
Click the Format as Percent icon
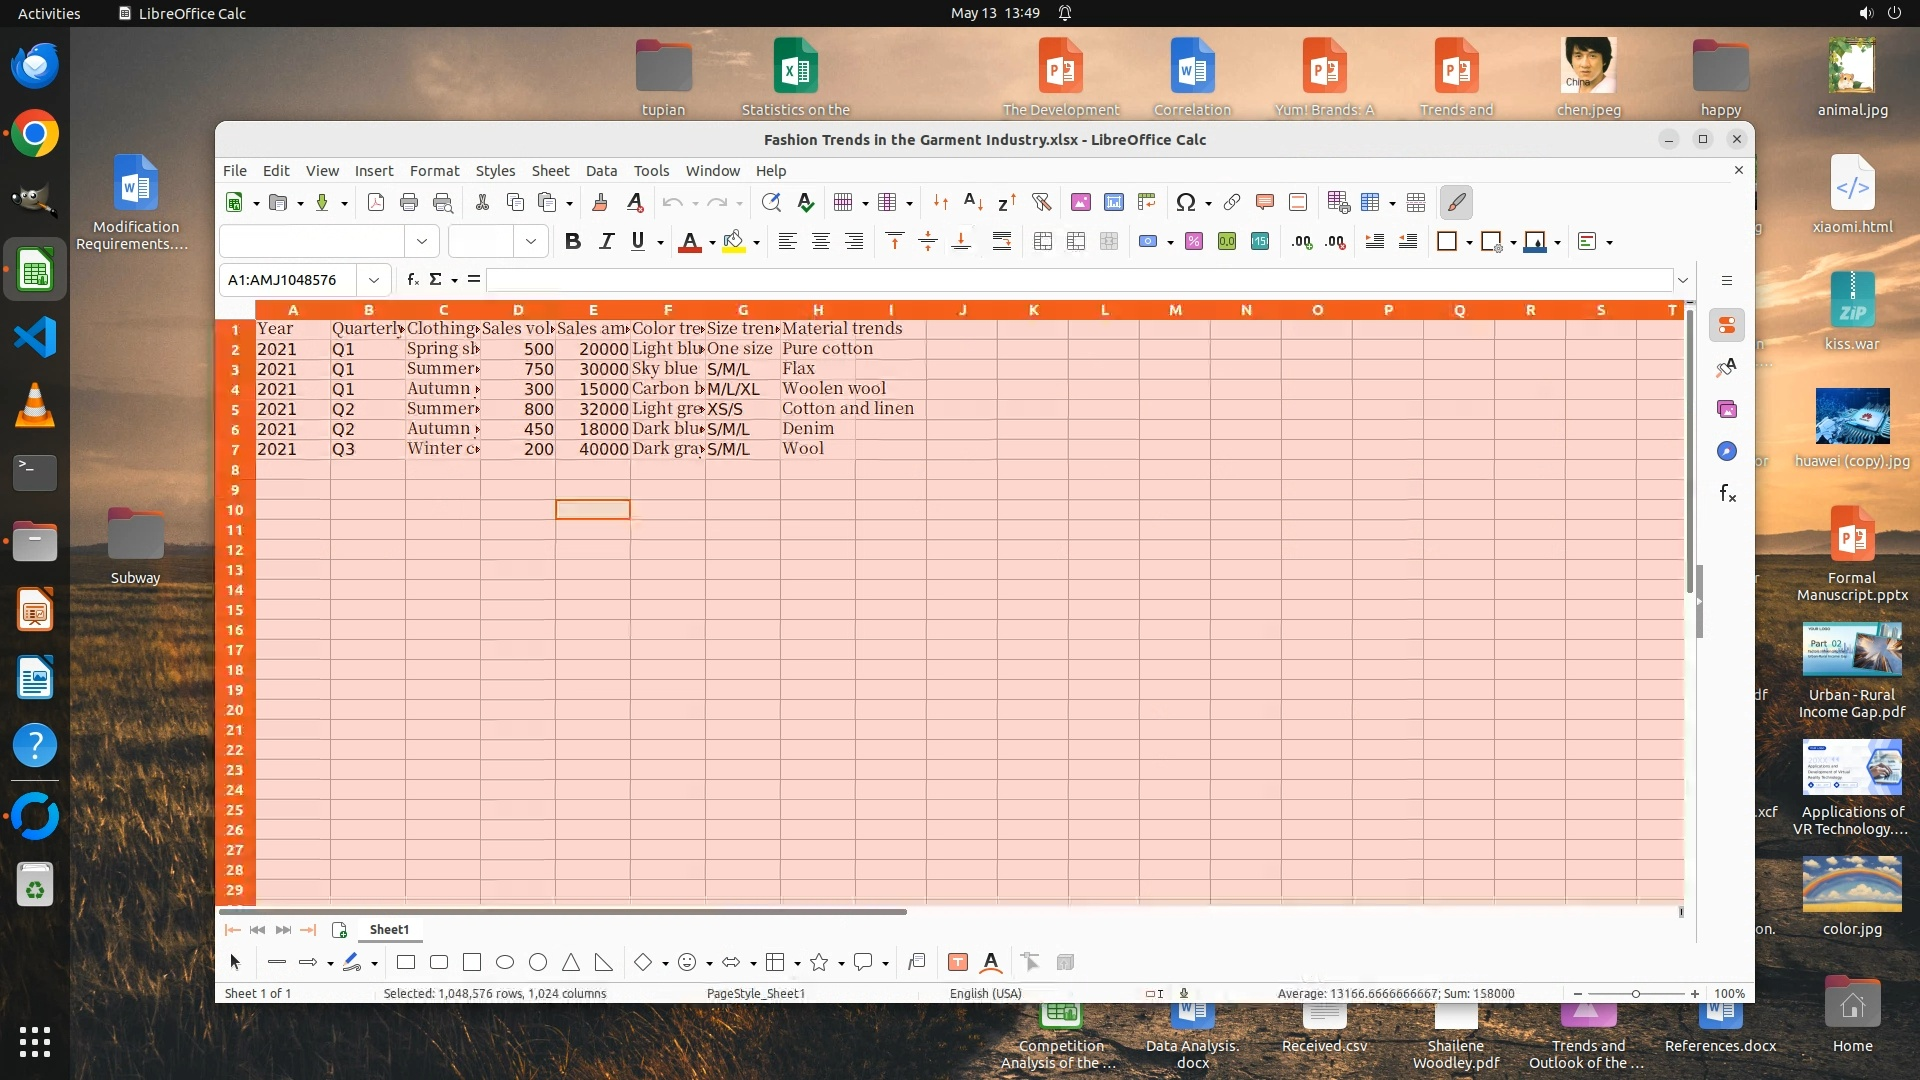[x=1194, y=242]
